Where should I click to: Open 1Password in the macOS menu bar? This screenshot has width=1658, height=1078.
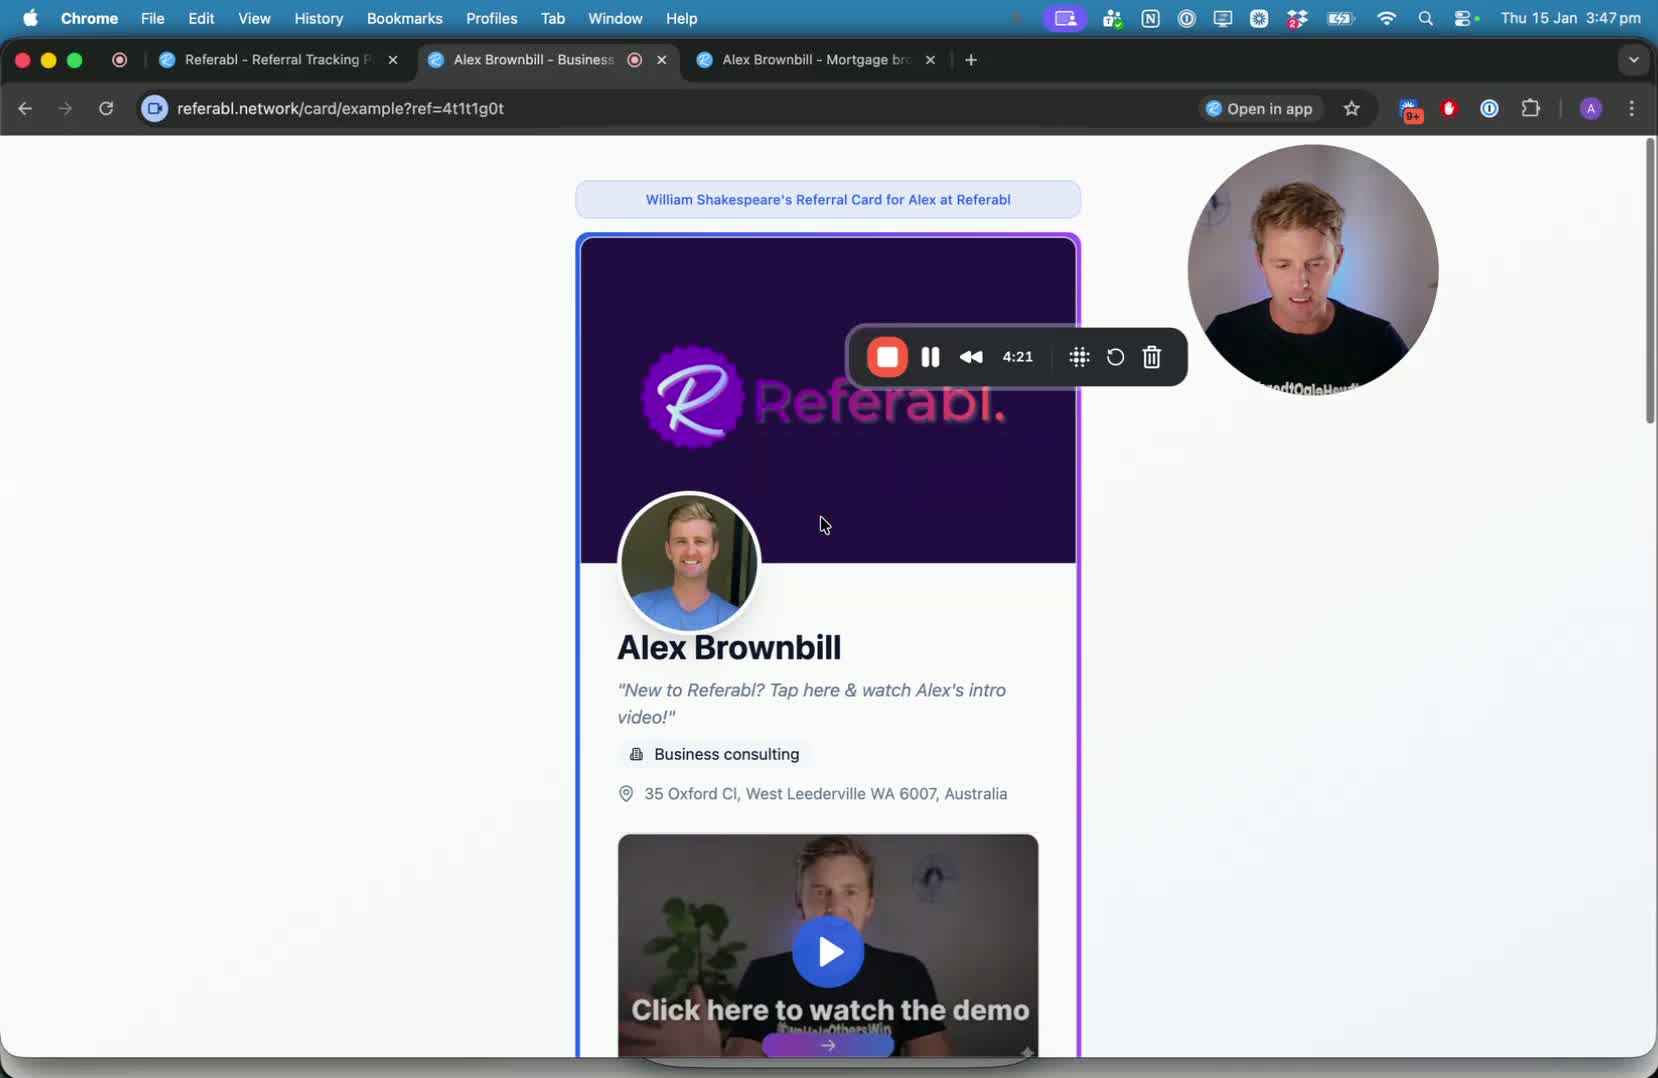[x=1186, y=18]
